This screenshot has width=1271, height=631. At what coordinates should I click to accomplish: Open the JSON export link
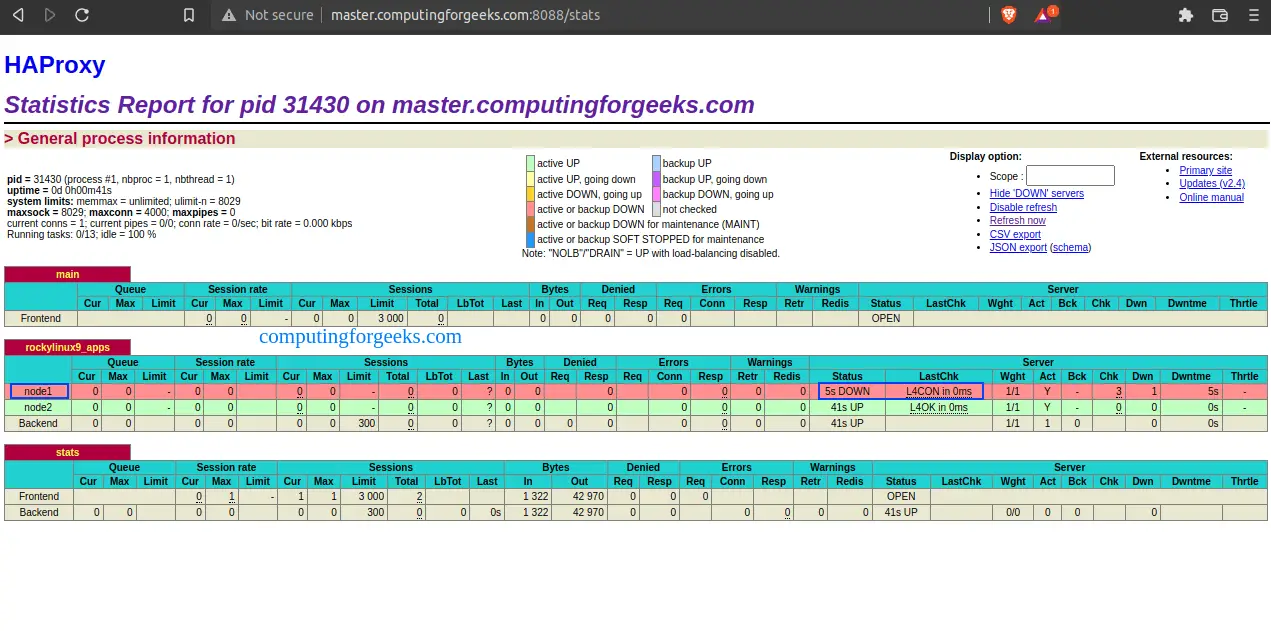click(x=1018, y=248)
